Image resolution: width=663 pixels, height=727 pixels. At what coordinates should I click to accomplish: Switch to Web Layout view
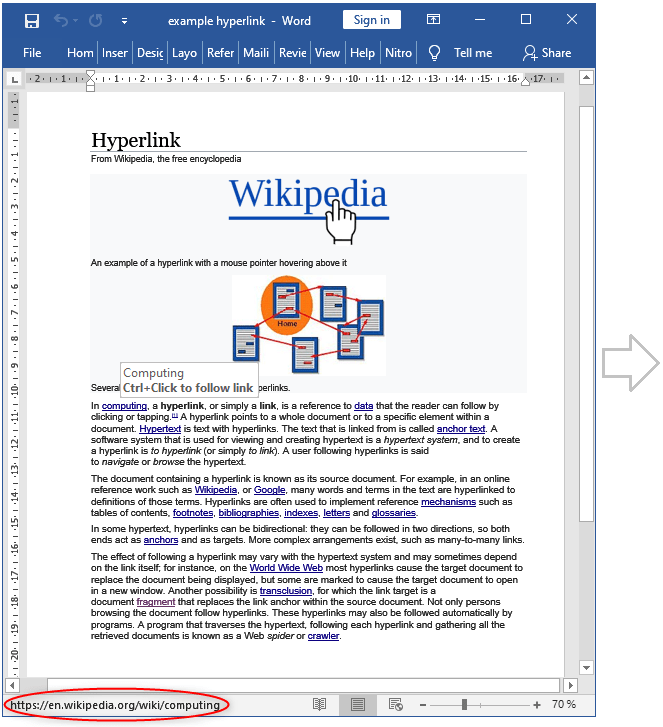pos(395,705)
